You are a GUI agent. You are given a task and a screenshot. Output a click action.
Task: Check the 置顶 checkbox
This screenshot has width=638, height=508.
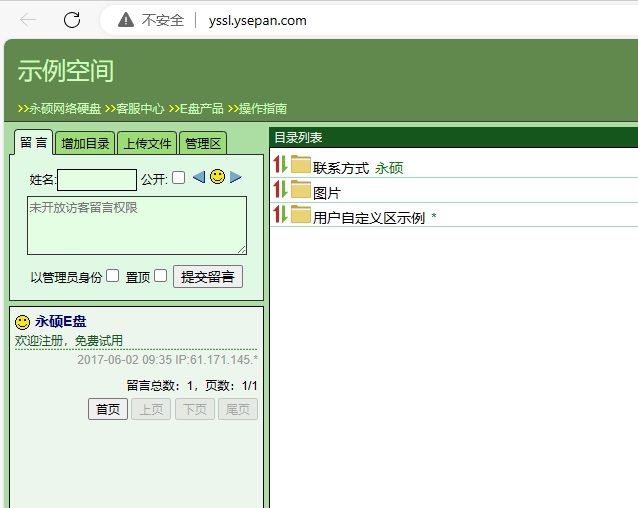(160, 276)
